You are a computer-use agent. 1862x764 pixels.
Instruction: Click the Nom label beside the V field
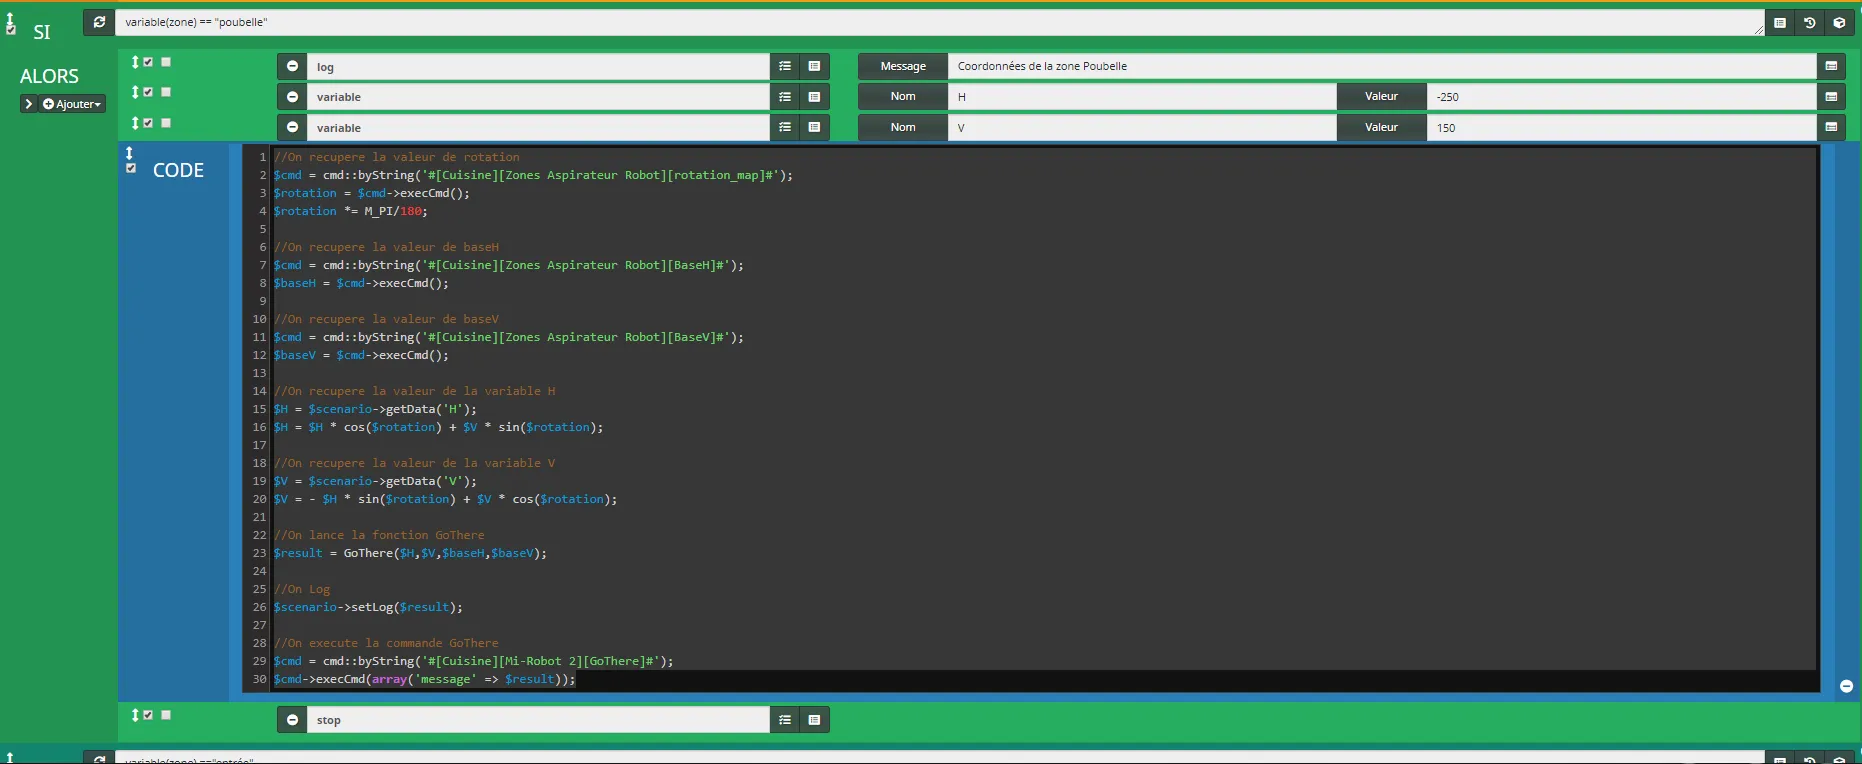pyautogui.click(x=903, y=127)
